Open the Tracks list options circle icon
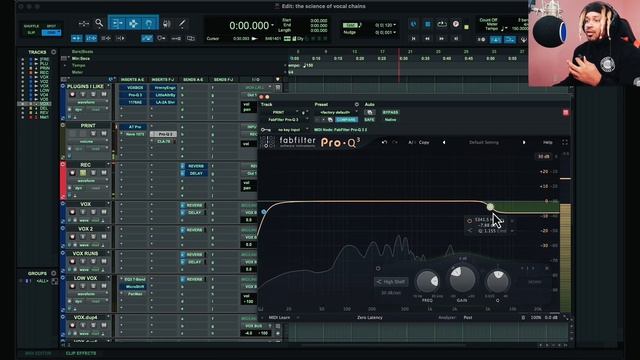640x360 pixels. 53,52
